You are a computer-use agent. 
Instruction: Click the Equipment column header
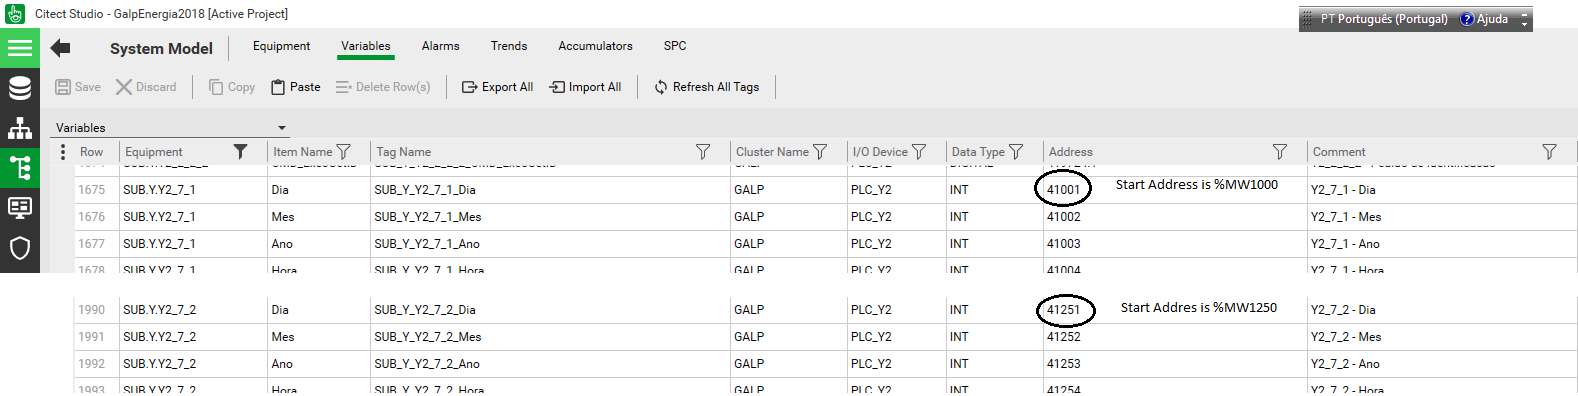click(x=154, y=152)
